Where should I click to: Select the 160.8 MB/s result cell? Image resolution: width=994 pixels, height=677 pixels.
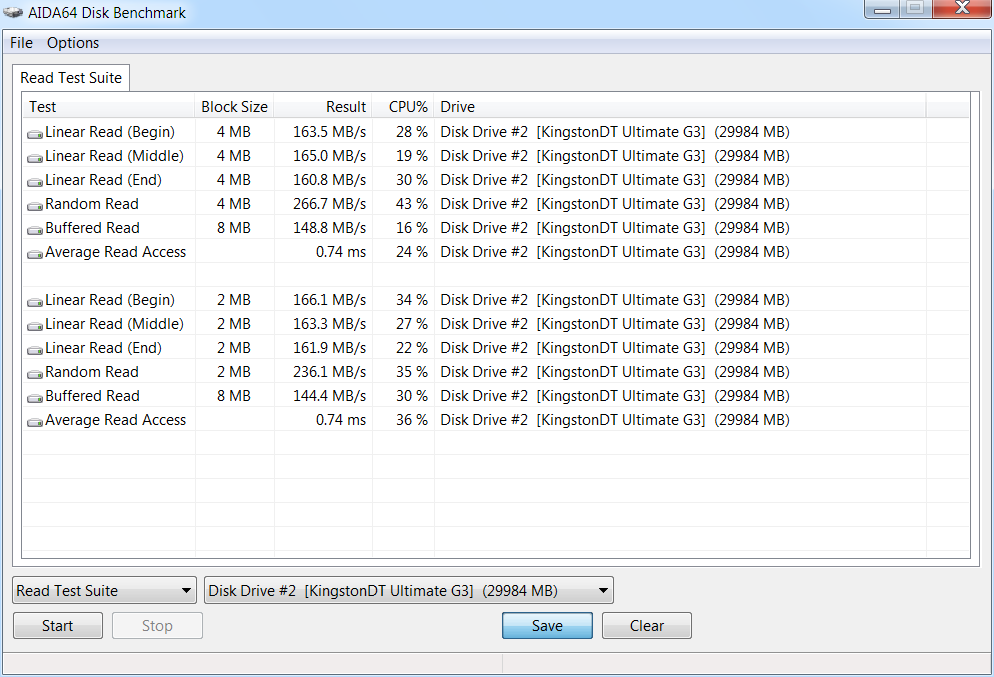pyautogui.click(x=329, y=180)
